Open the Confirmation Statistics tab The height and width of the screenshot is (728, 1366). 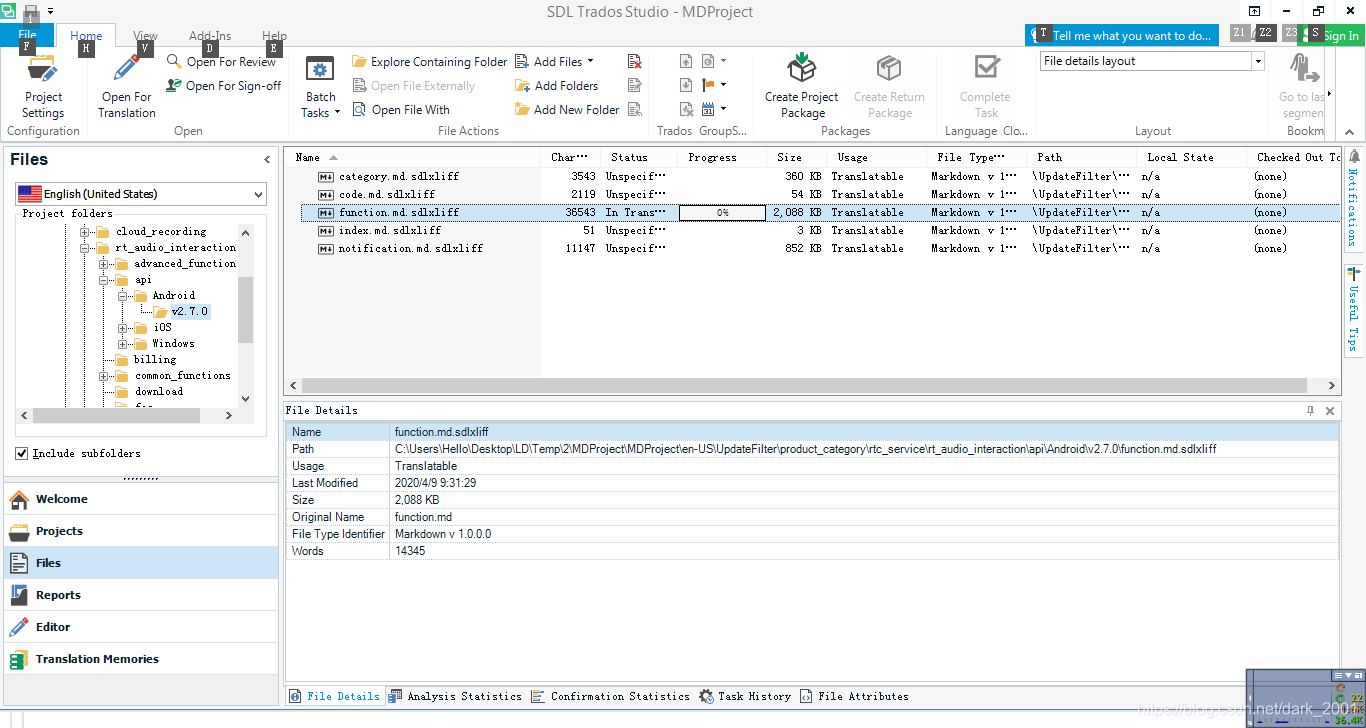610,696
